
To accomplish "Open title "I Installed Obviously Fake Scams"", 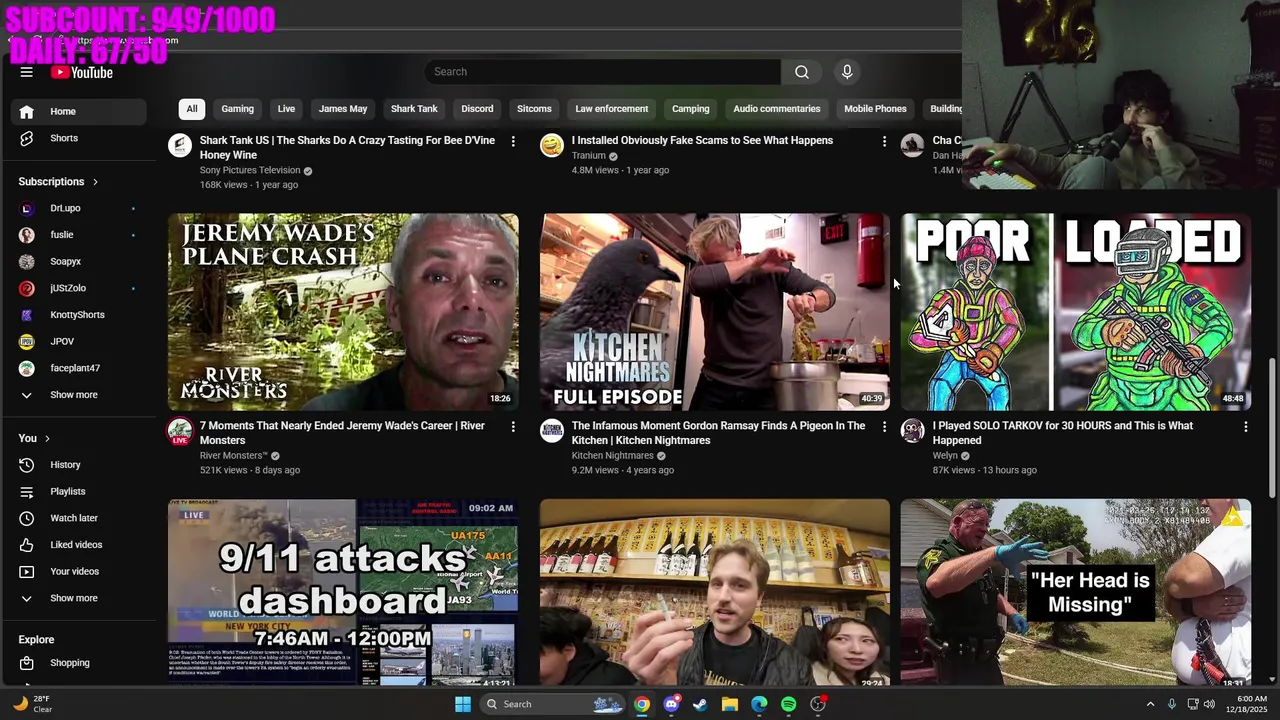I will 702,141.
